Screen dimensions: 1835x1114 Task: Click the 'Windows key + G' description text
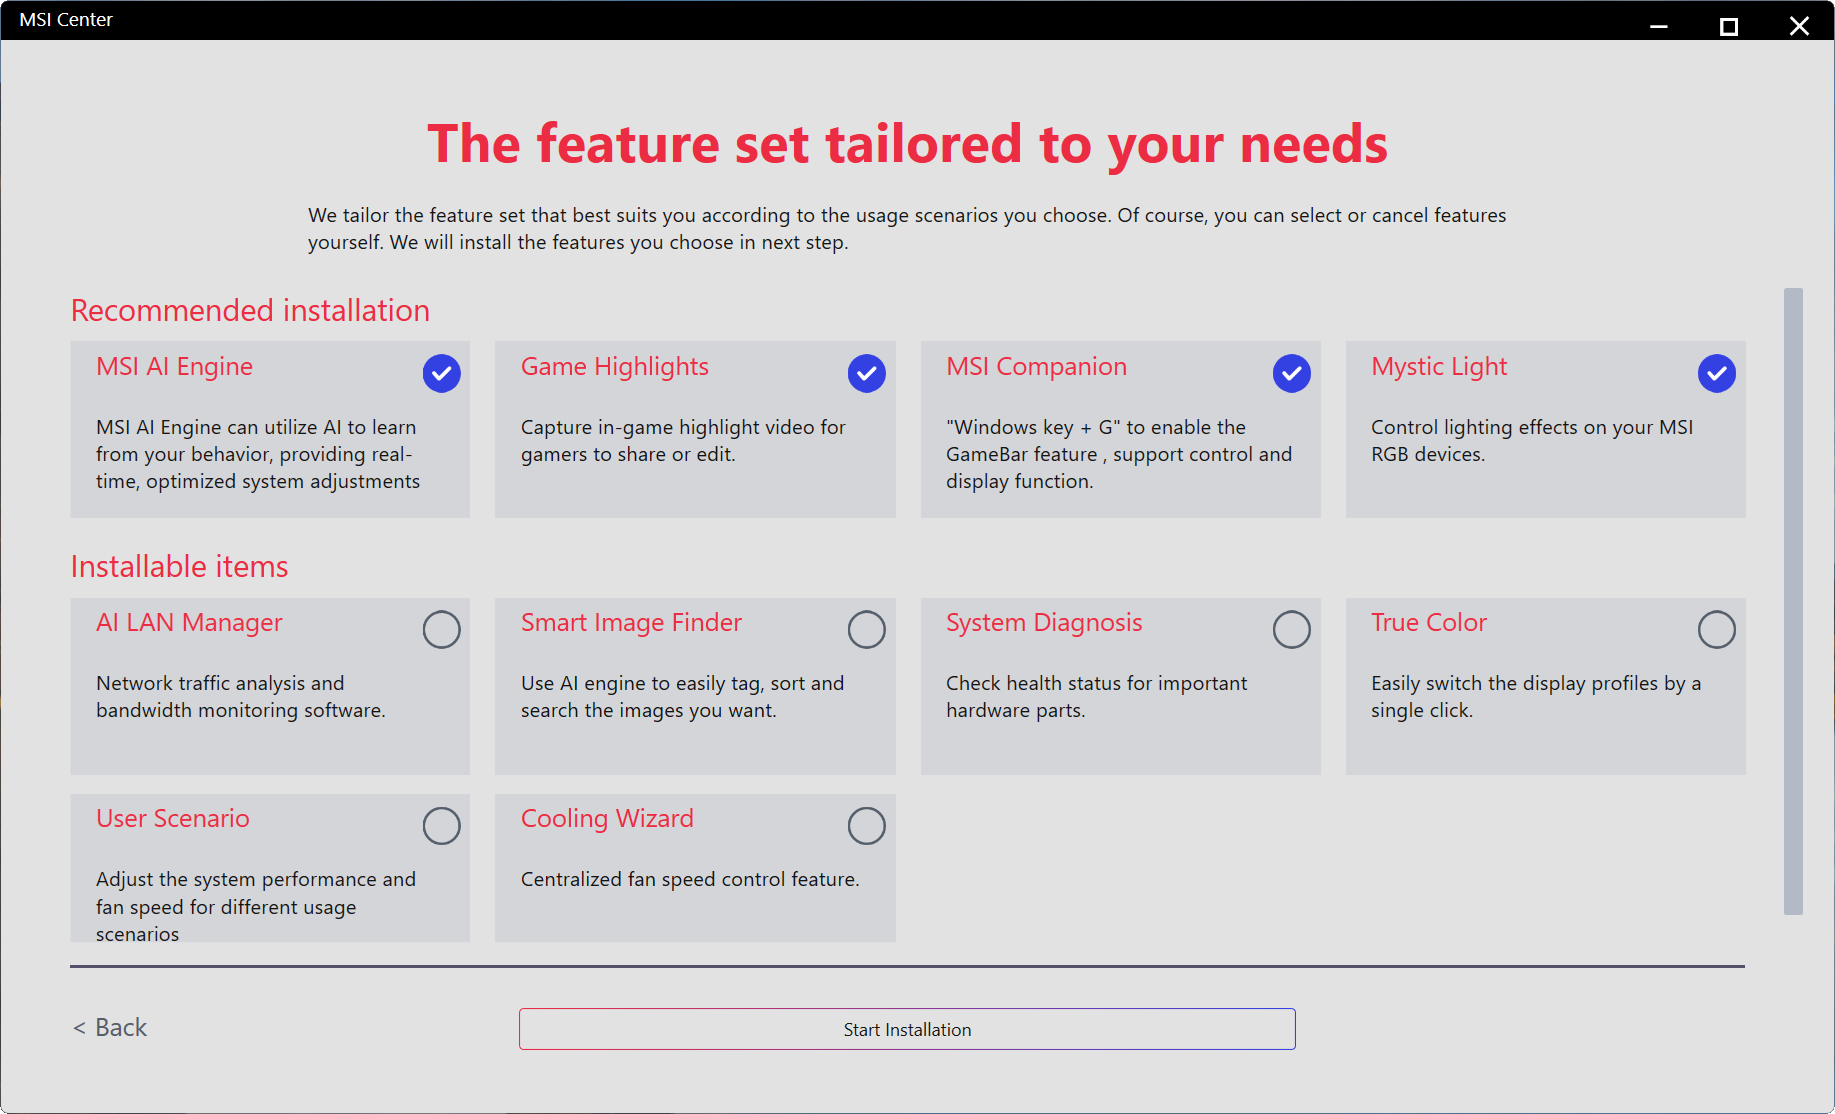click(x=1119, y=454)
